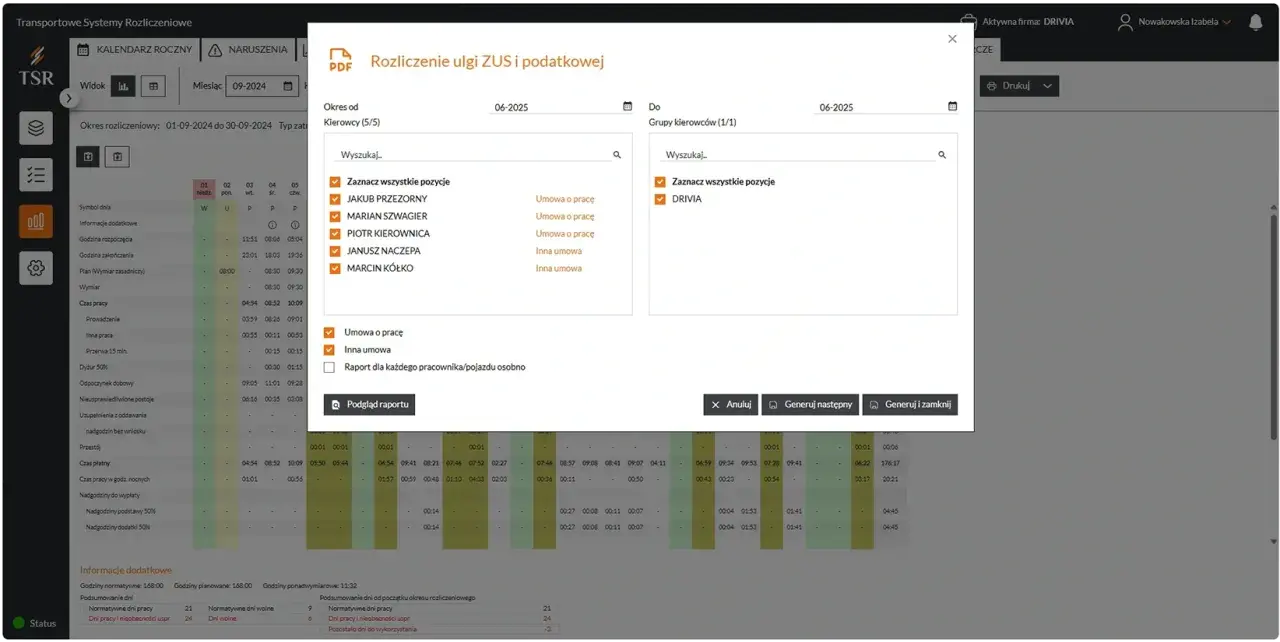Screen dimensions: 1280x642
Task: Switch to the KALENDARZ ROCZNY tab
Action: tap(135, 49)
